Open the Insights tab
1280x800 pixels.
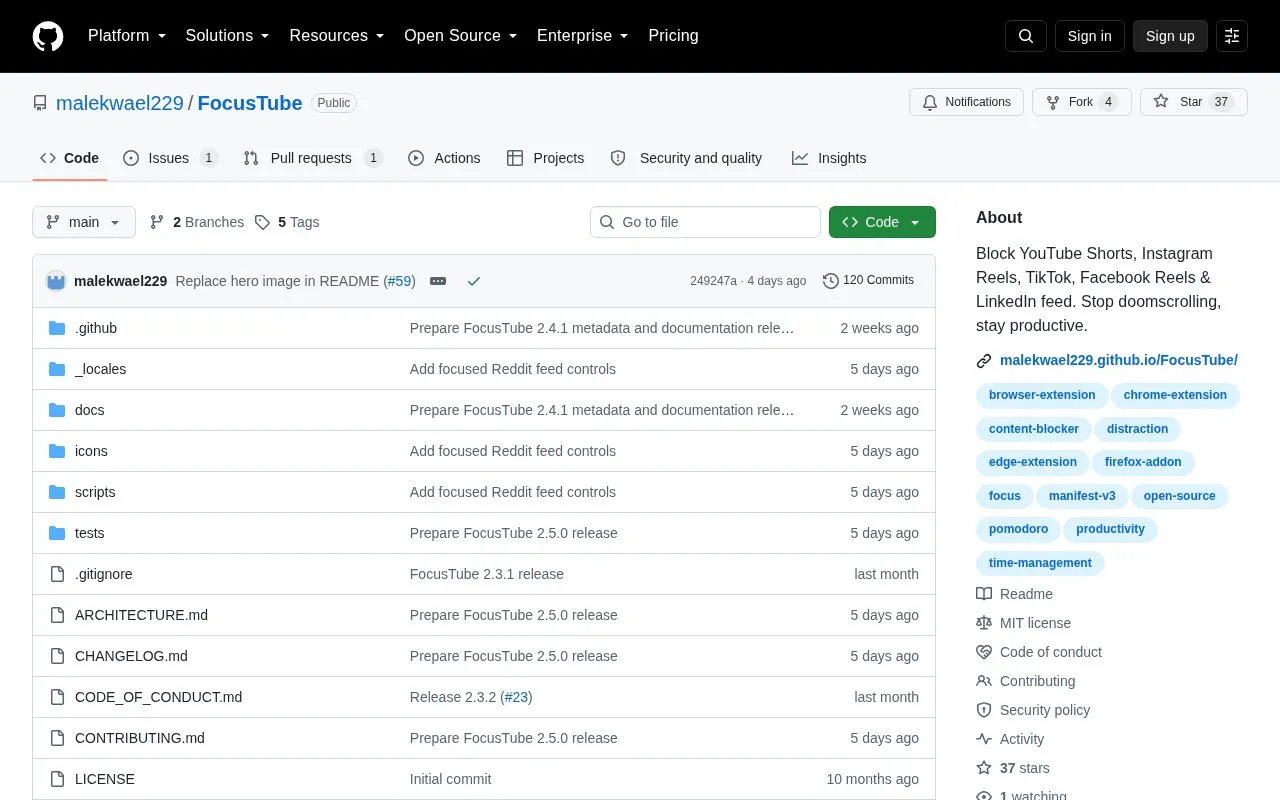(x=829, y=158)
